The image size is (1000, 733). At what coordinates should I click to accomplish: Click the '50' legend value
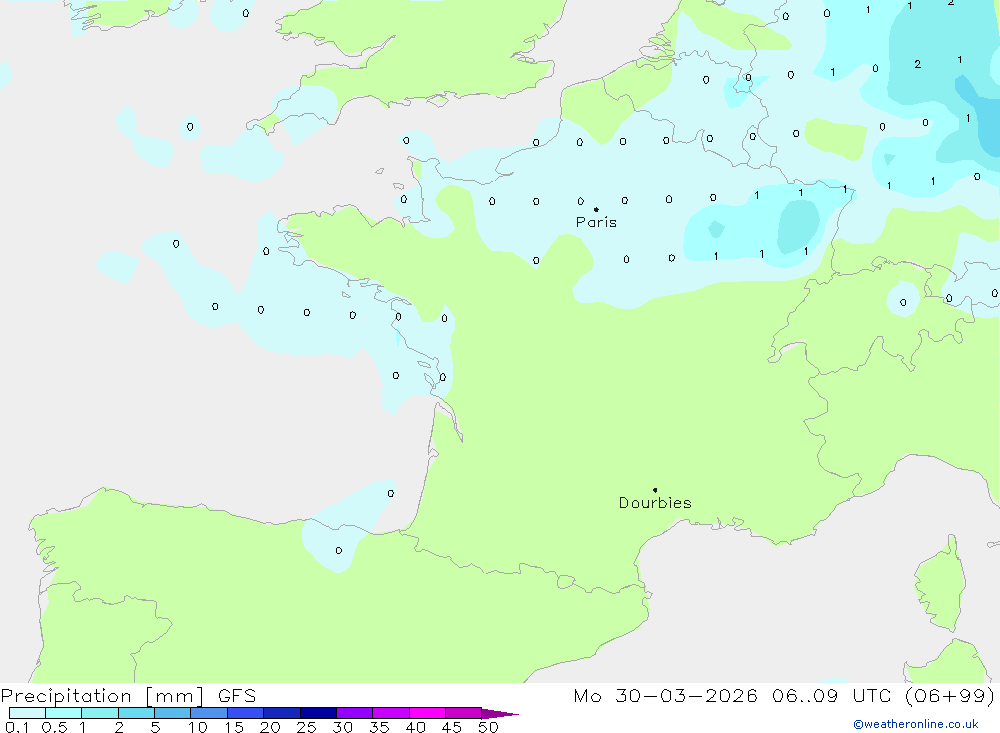488,727
